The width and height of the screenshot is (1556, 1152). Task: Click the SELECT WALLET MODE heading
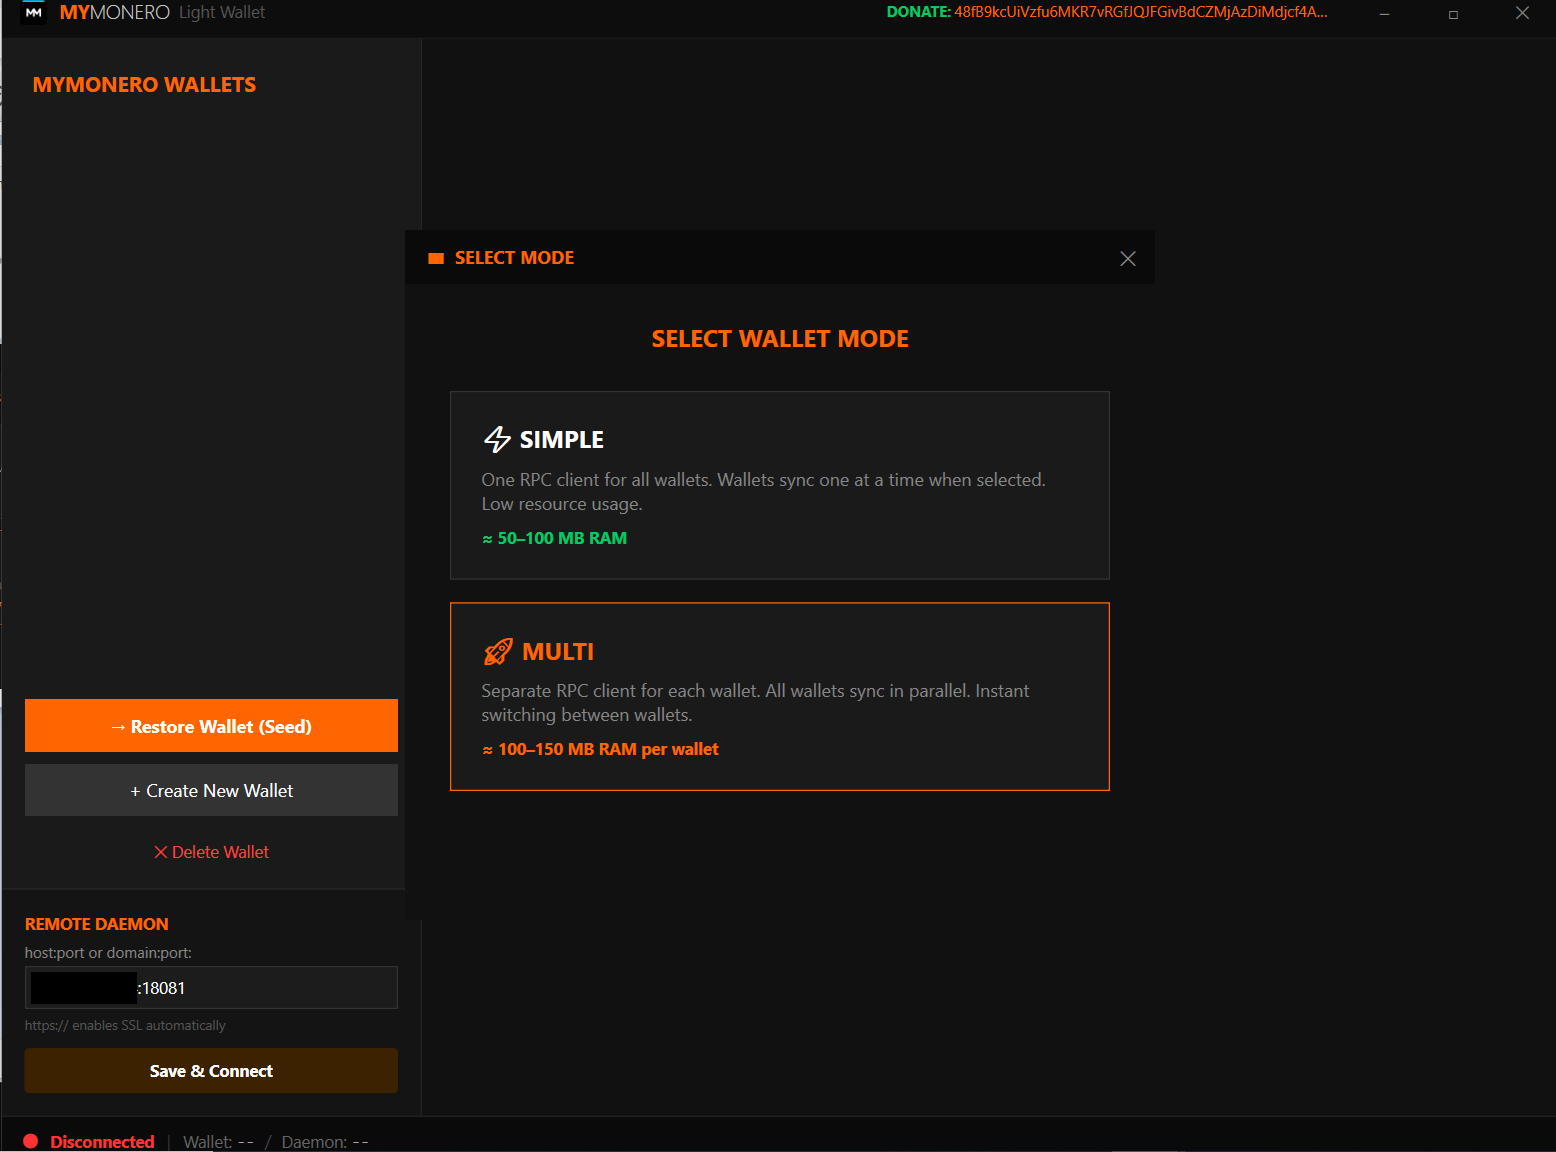click(x=780, y=339)
